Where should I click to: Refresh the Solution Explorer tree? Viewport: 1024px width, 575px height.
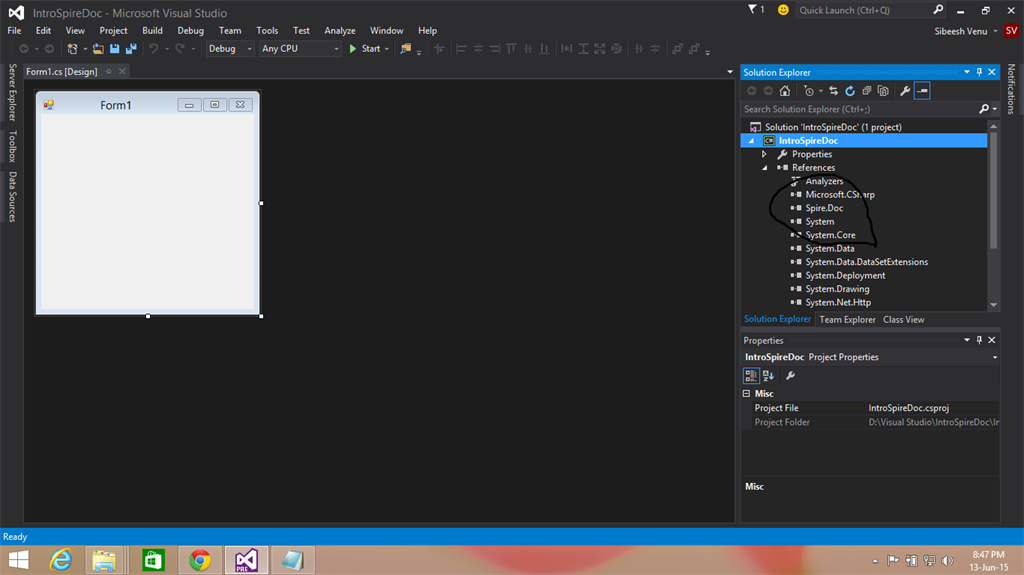(x=850, y=91)
